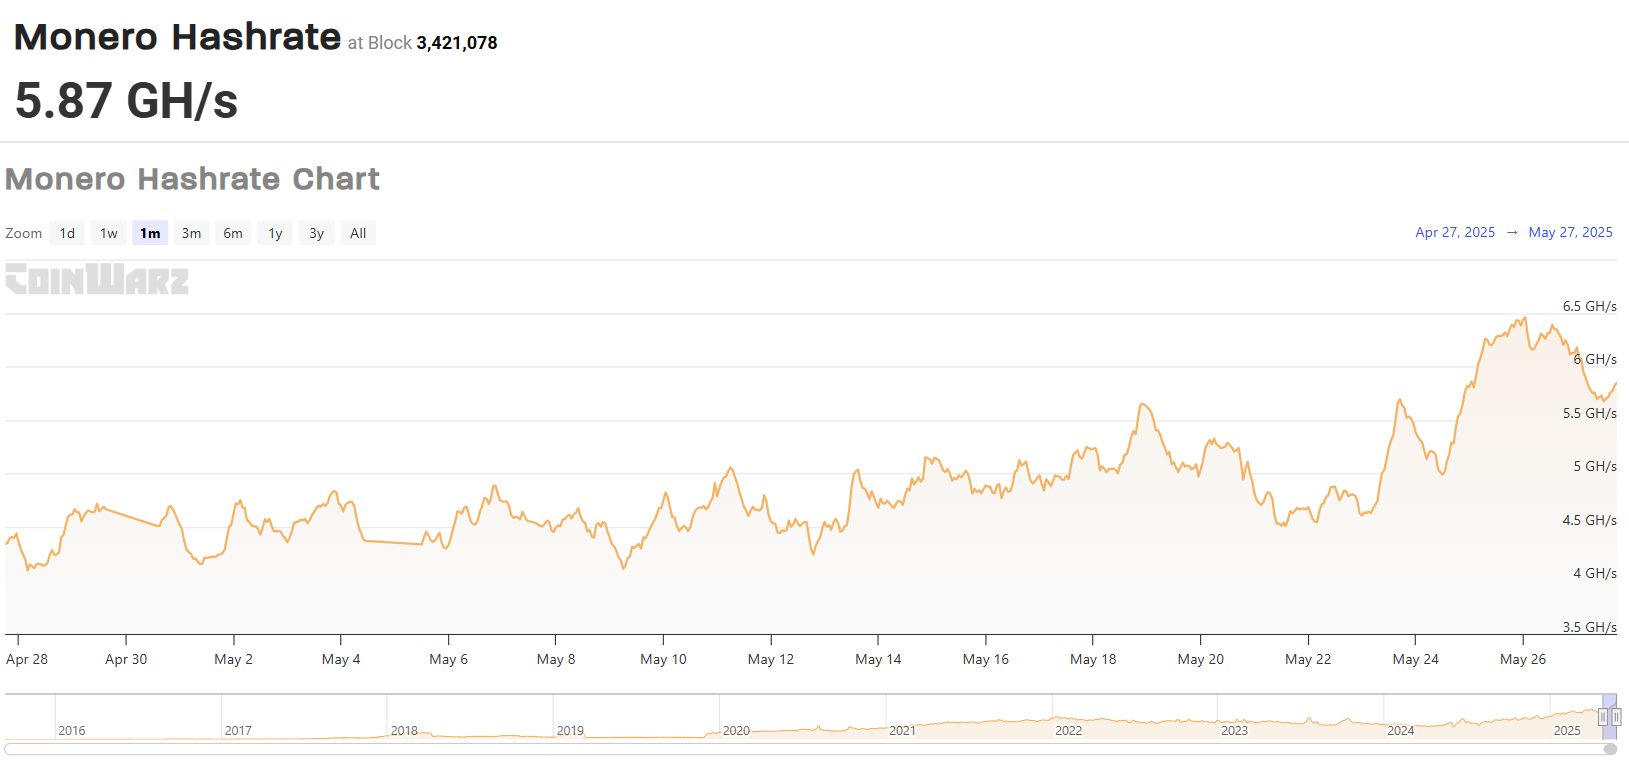The width and height of the screenshot is (1629, 771).
Task: Click the May 26 x-axis label
Action: 1523,659
